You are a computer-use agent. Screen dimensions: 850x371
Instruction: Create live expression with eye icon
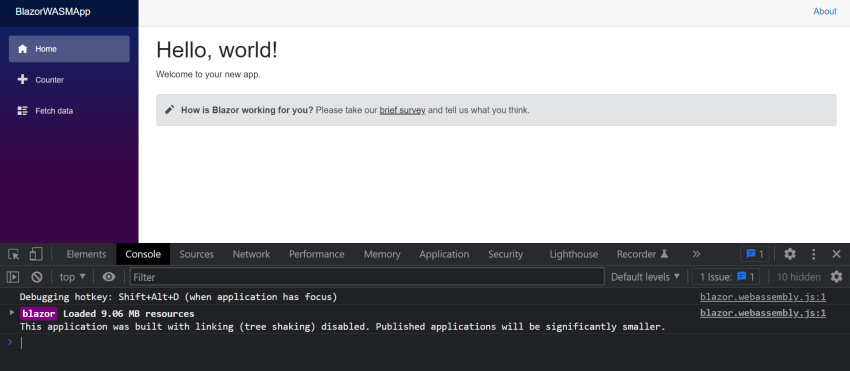pos(109,277)
